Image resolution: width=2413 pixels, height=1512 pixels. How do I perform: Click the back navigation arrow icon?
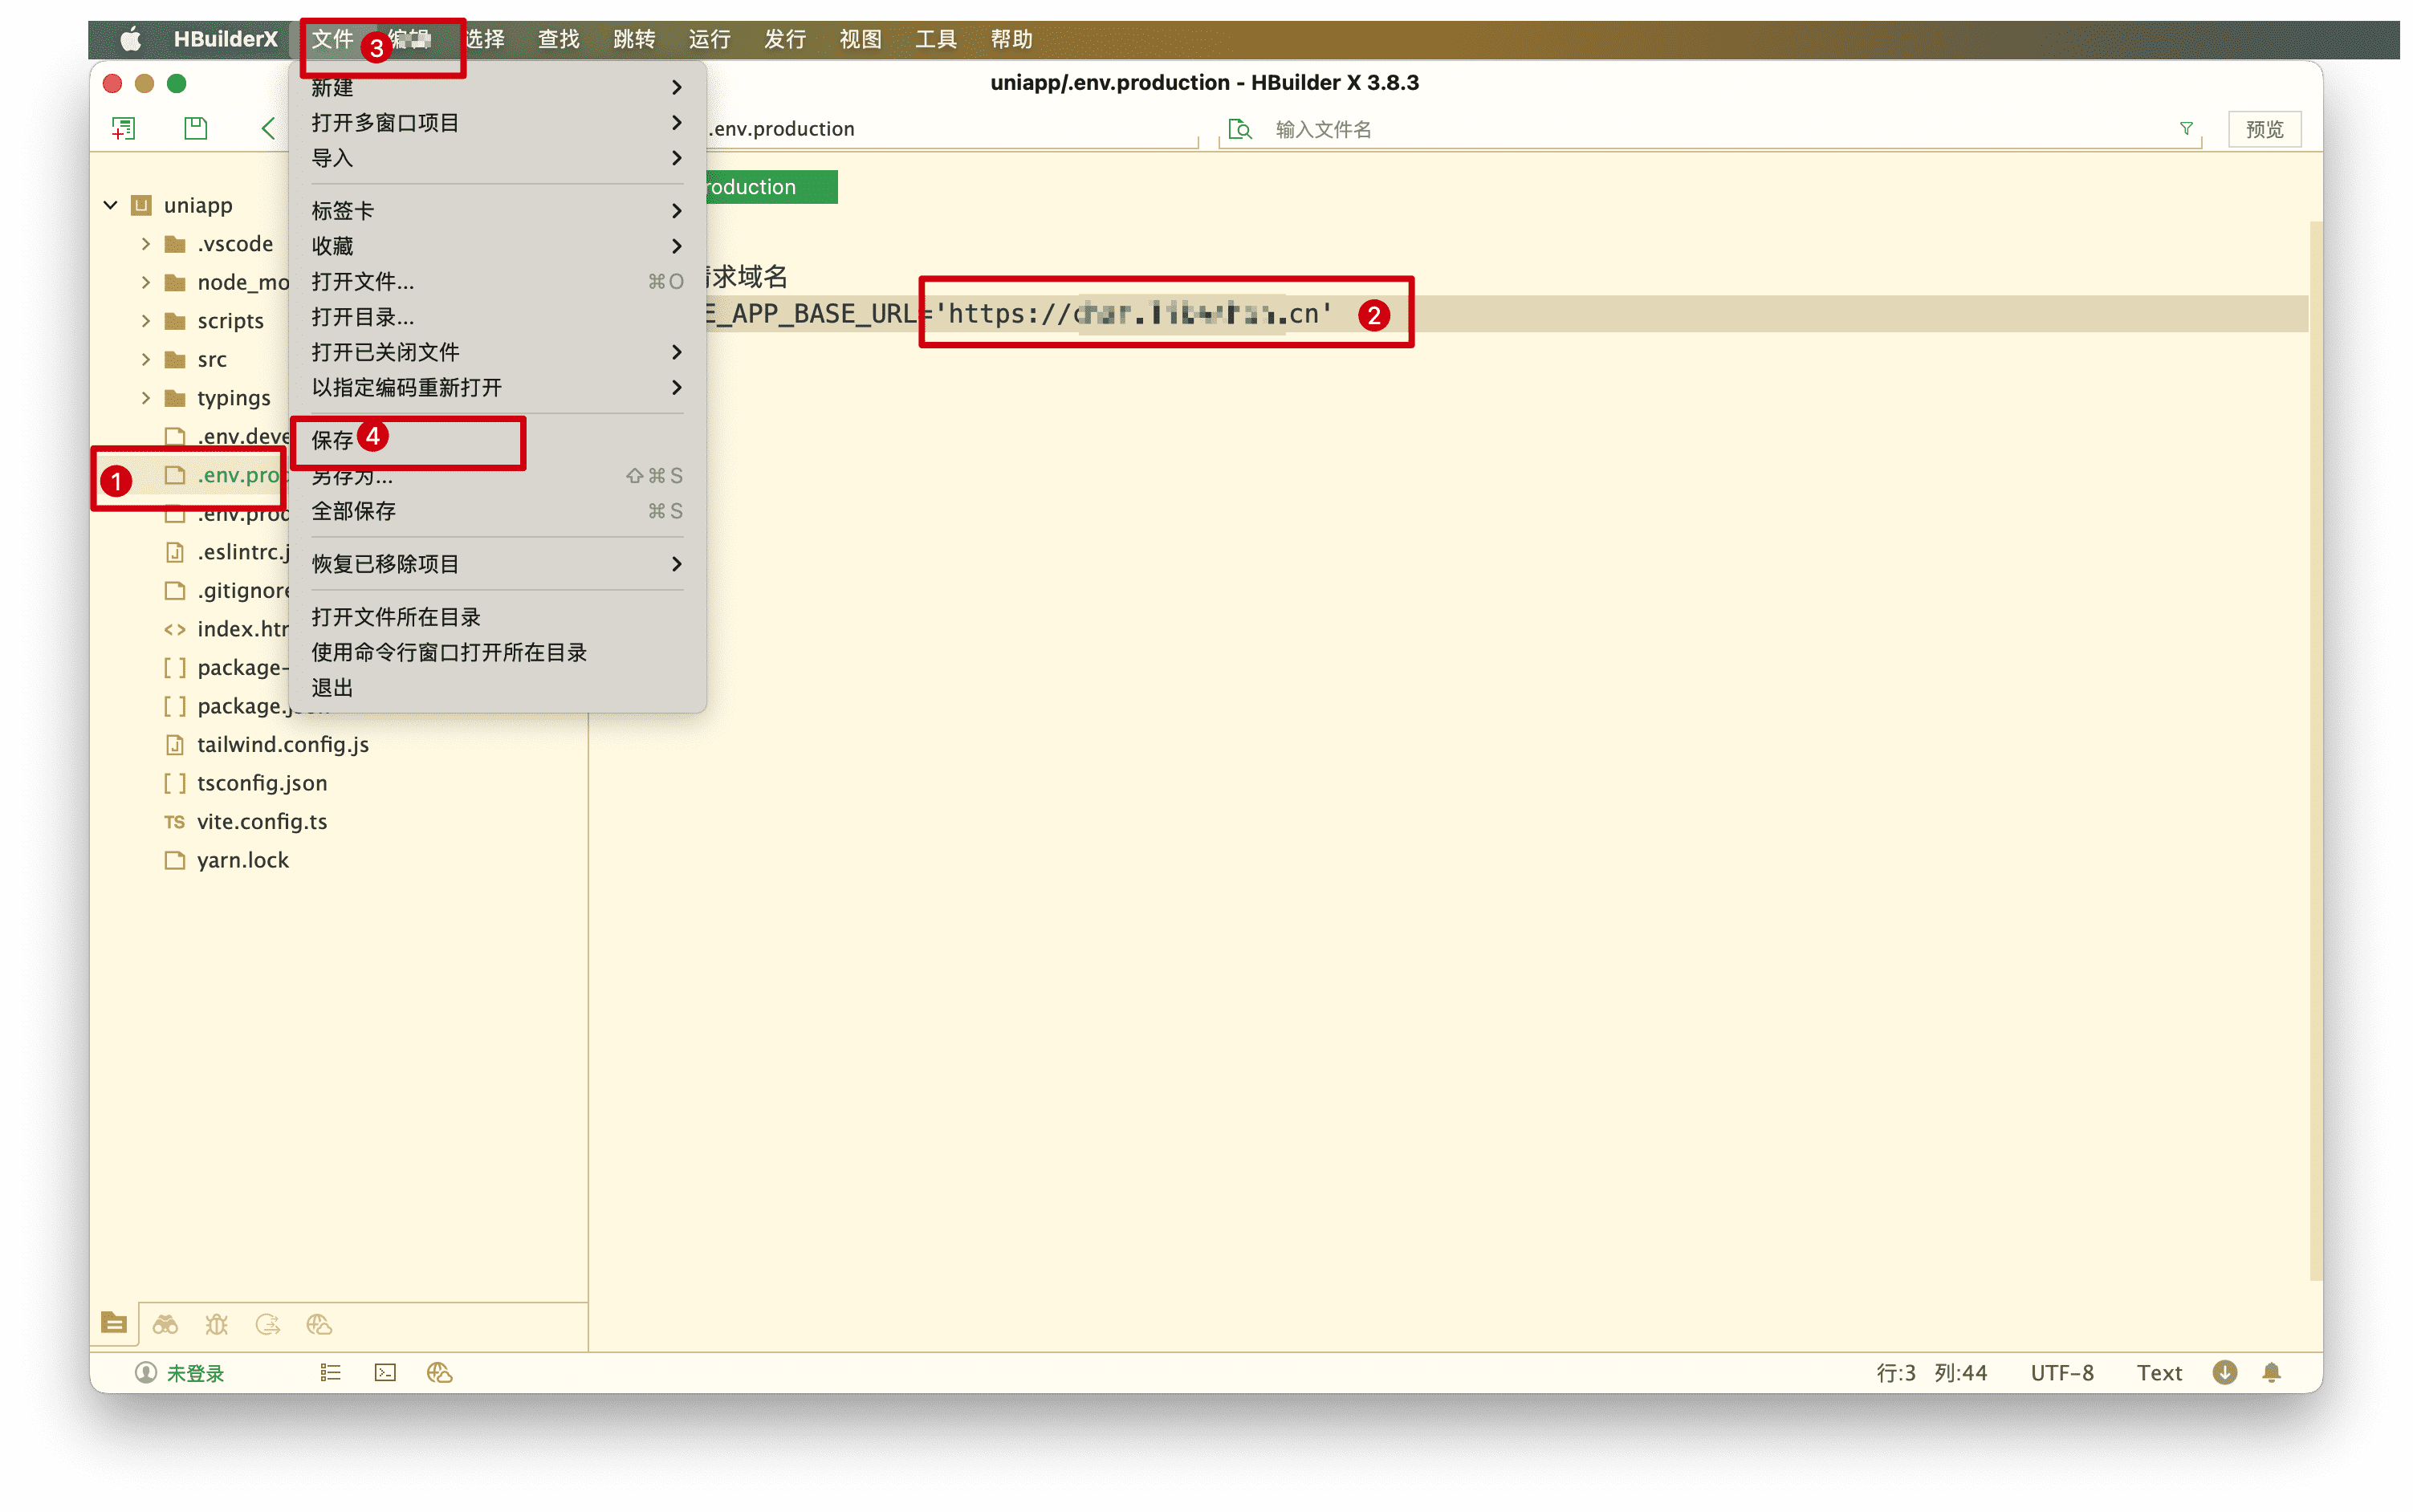268,128
